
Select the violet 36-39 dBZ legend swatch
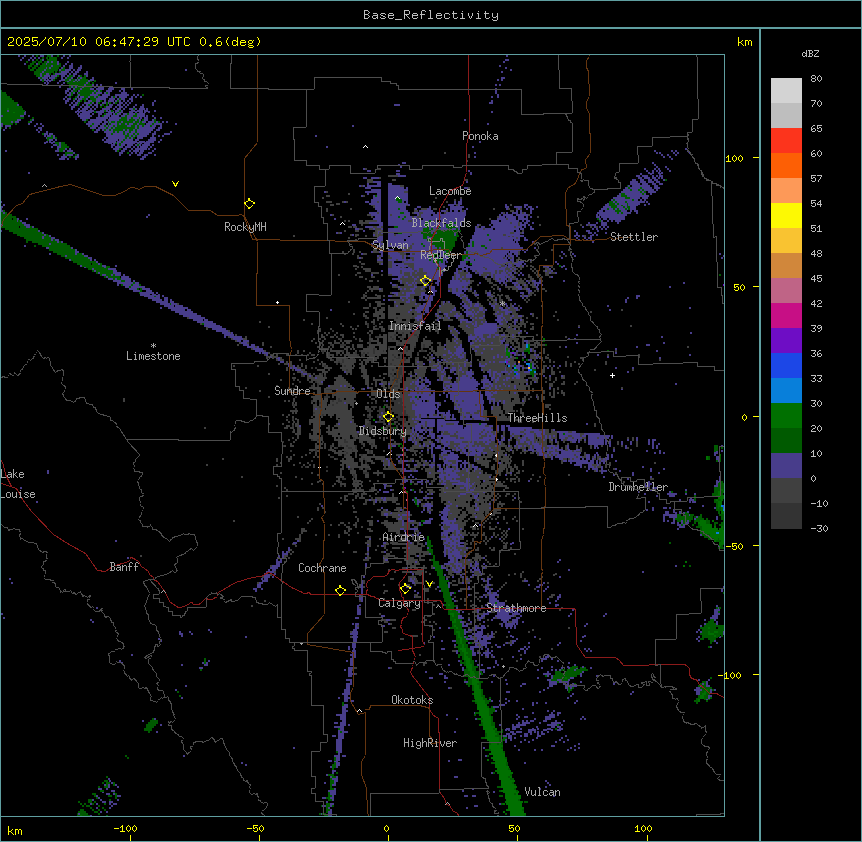[786, 341]
